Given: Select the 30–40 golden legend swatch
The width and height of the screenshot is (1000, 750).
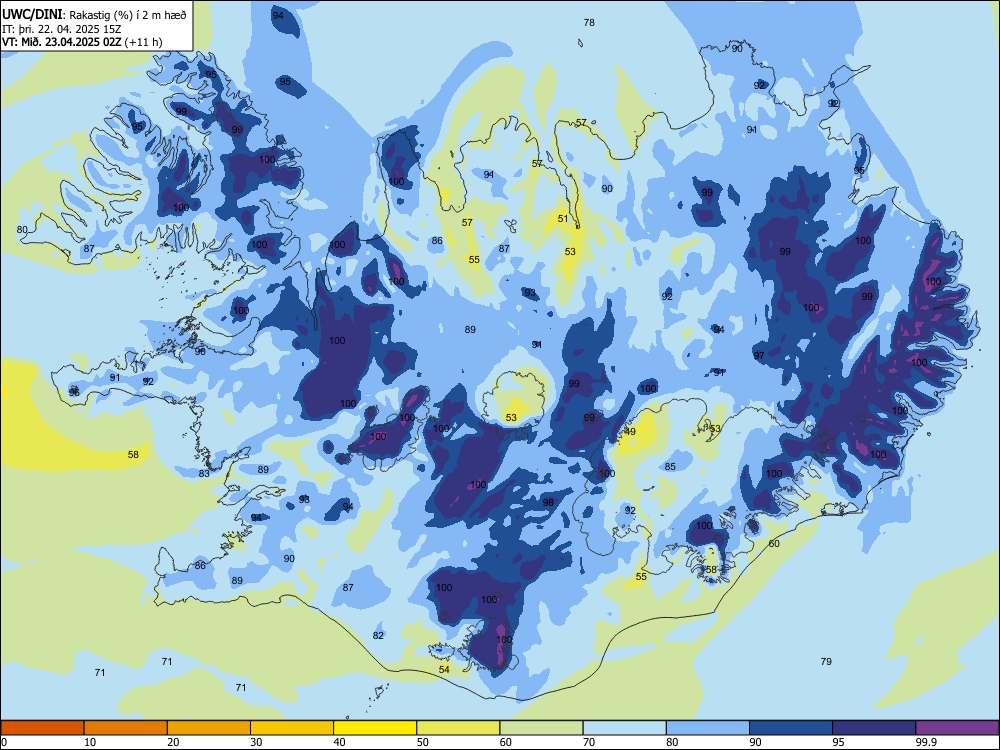Looking at the screenshot, I should (292, 728).
